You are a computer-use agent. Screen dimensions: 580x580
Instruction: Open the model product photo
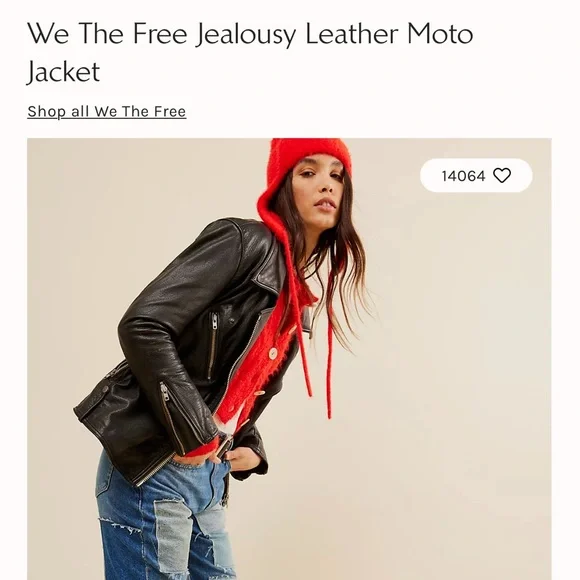point(289,359)
